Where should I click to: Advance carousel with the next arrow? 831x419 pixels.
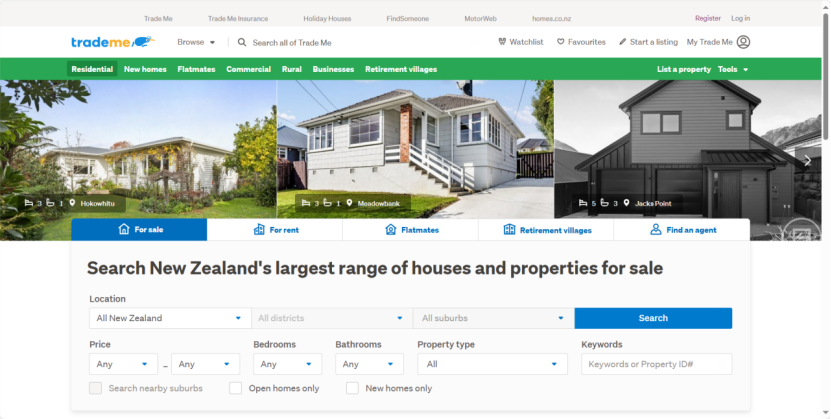coord(807,161)
